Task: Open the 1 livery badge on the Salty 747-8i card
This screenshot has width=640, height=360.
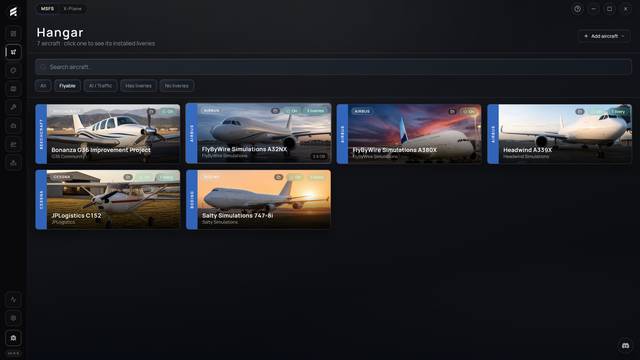Action: point(317,177)
